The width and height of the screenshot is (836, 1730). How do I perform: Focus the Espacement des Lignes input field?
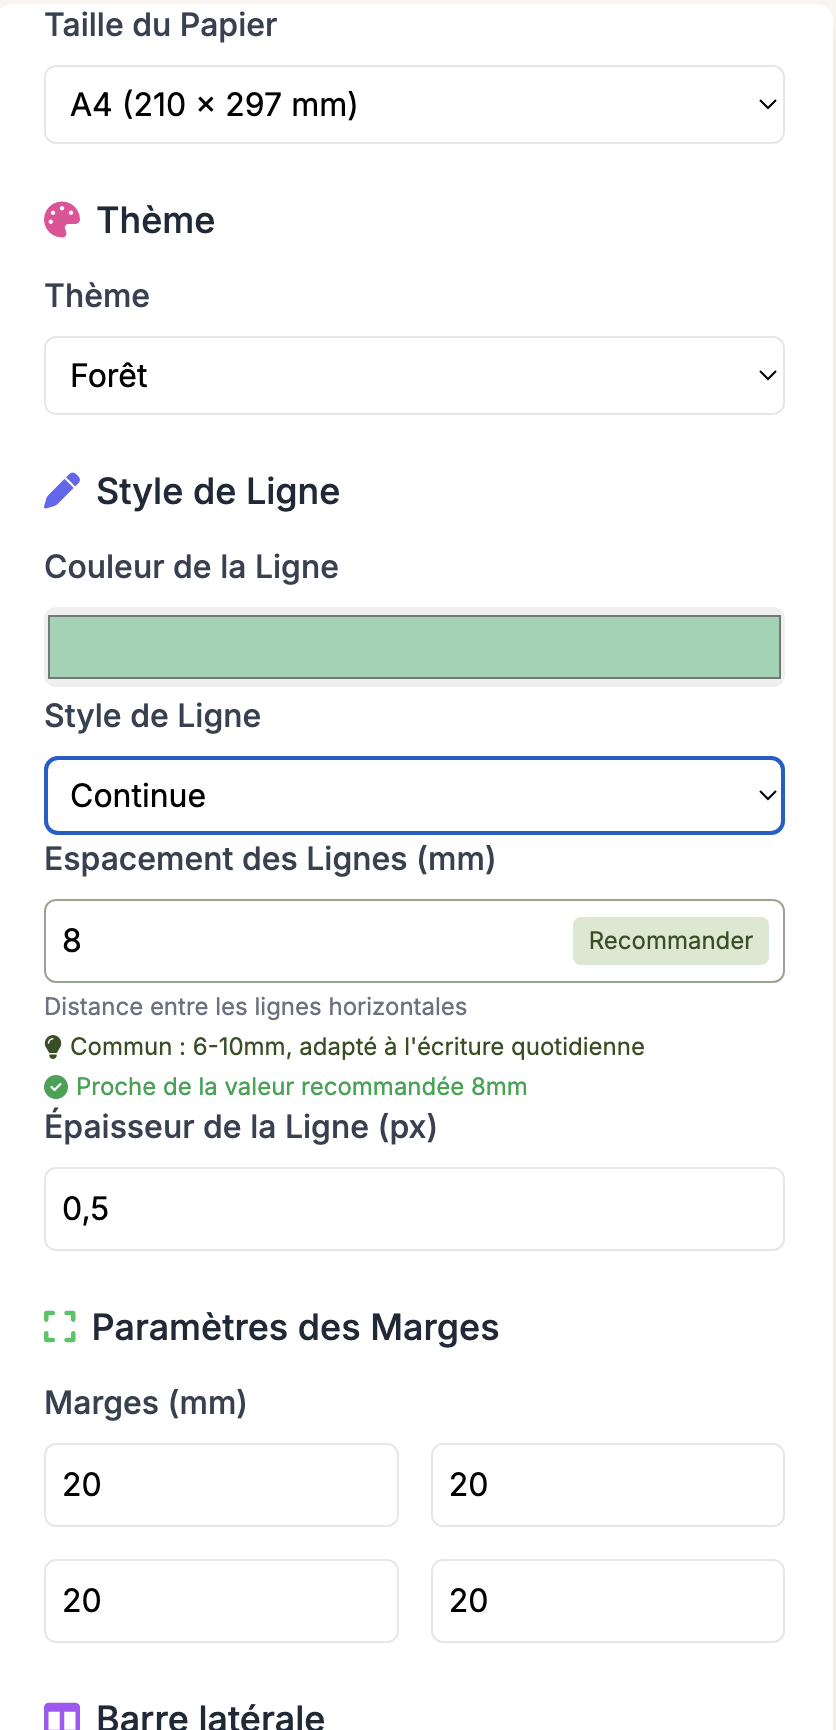(x=300, y=941)
